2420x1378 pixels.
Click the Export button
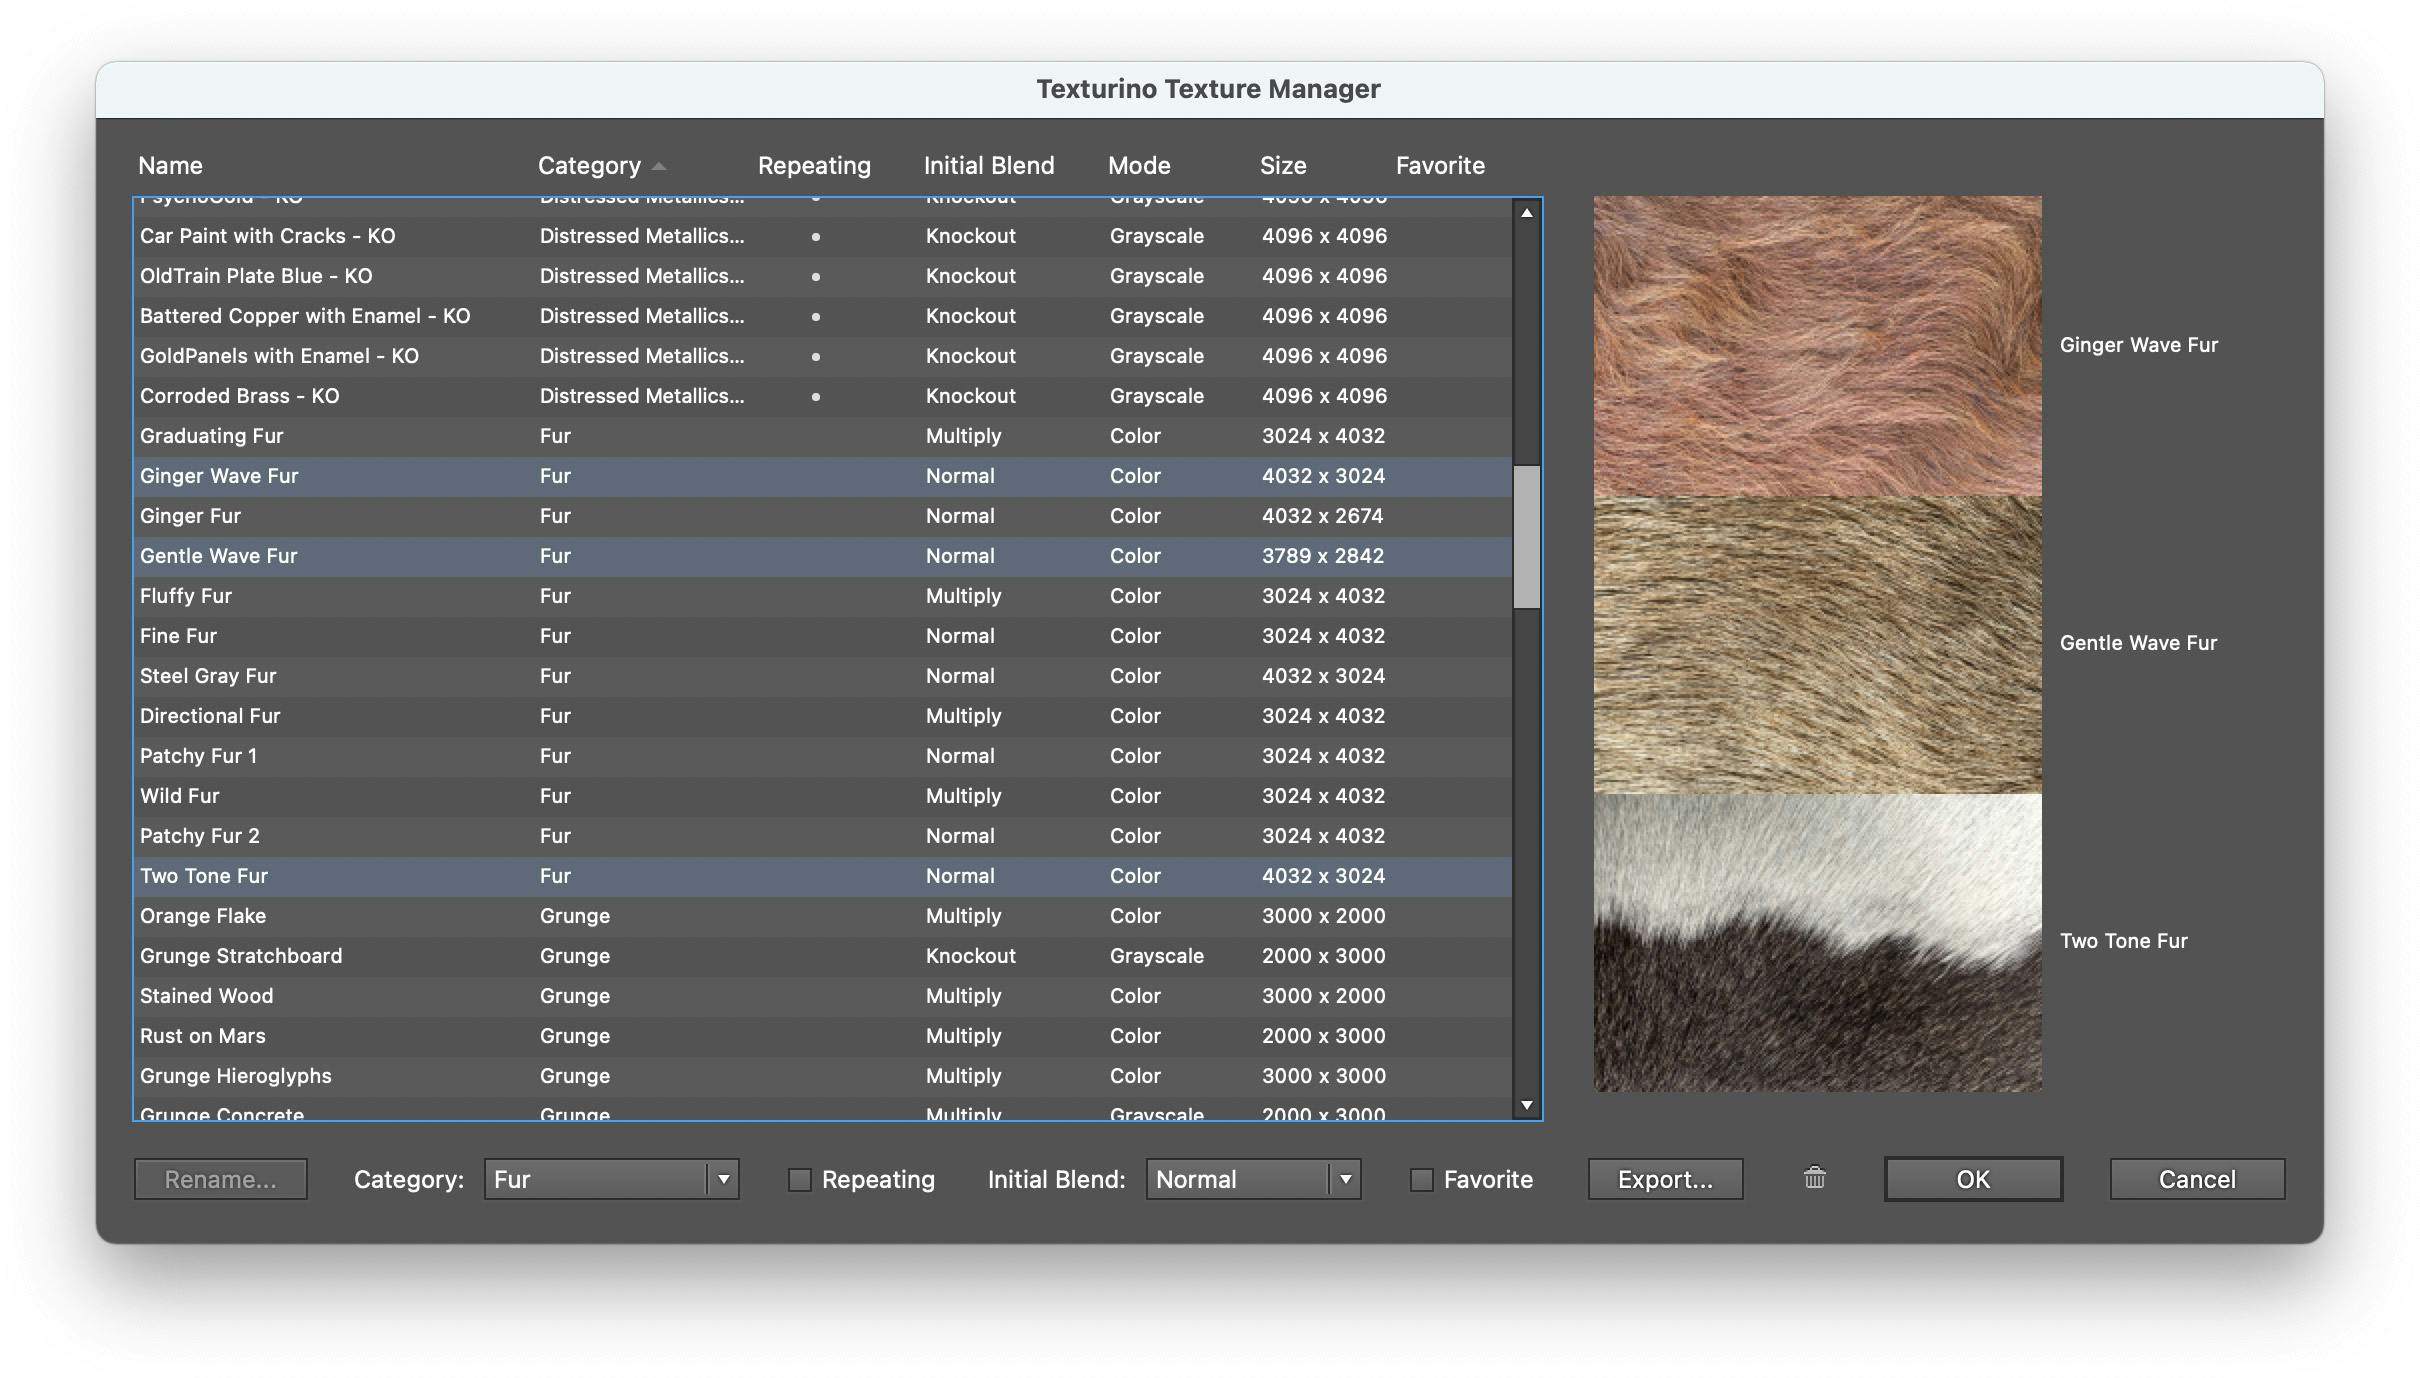(x=1663, y=1179)
